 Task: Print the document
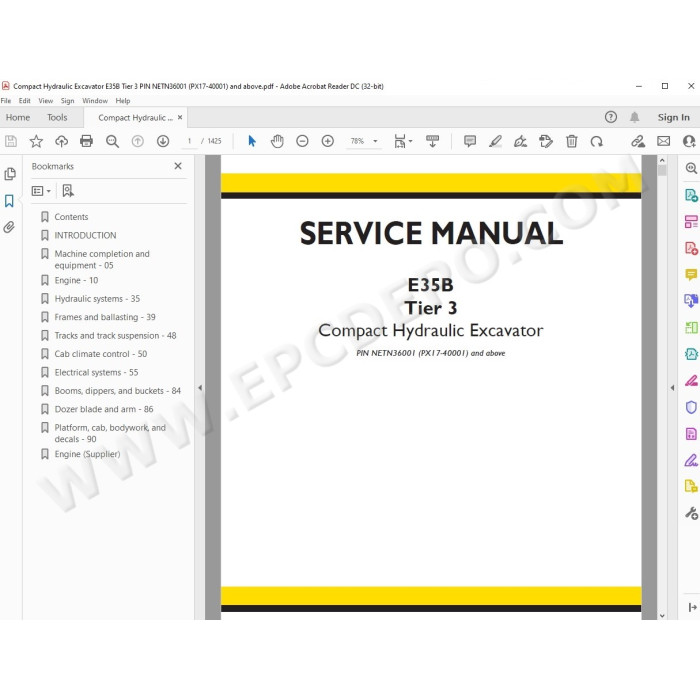pos(86,142)
